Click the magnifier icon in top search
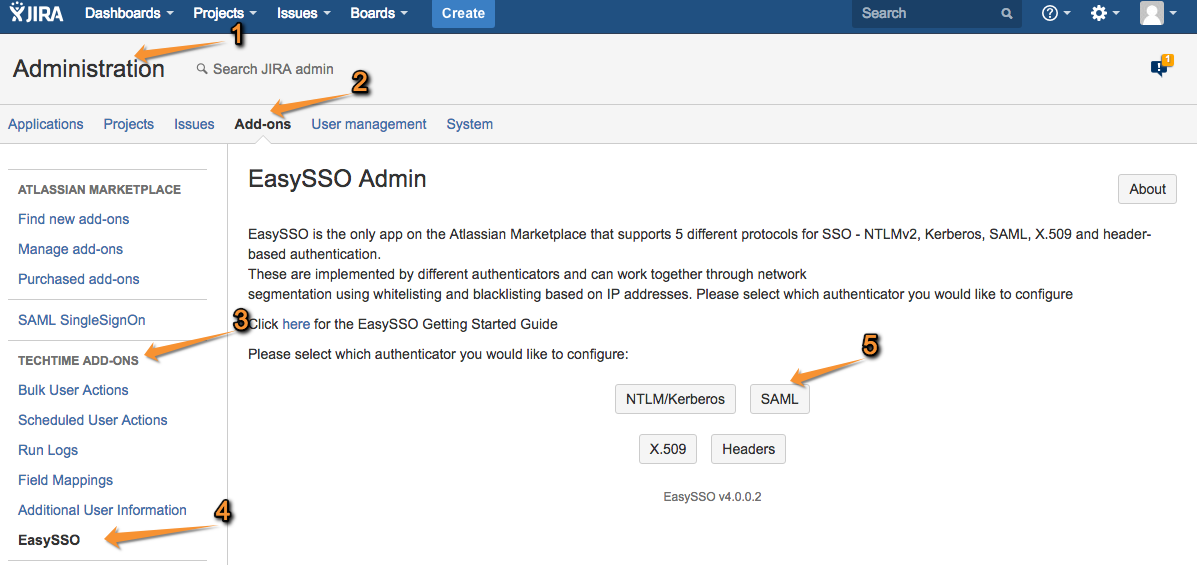1197x565 pixels. [1007, 14]
